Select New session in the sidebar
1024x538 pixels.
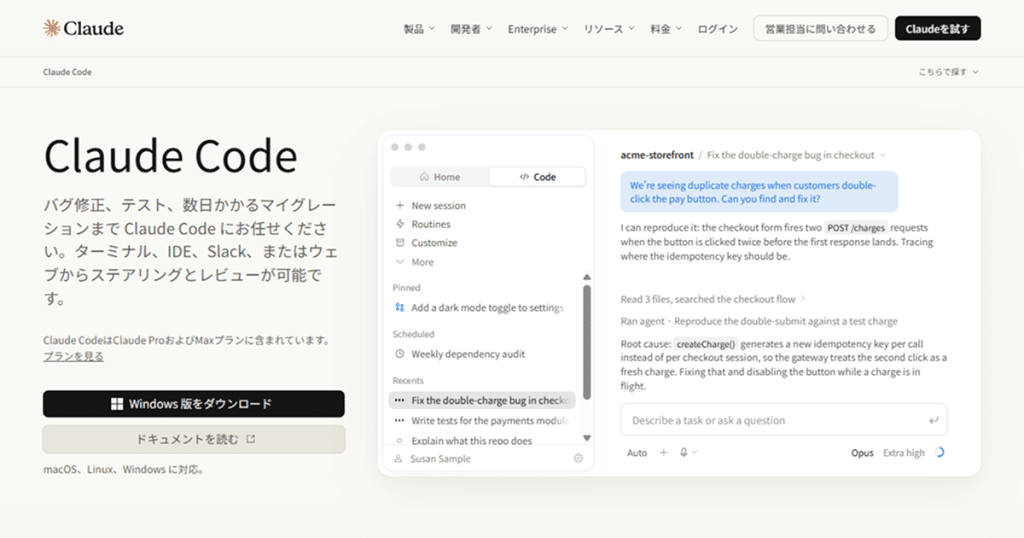pyautogui.click(x=438, y=205)
